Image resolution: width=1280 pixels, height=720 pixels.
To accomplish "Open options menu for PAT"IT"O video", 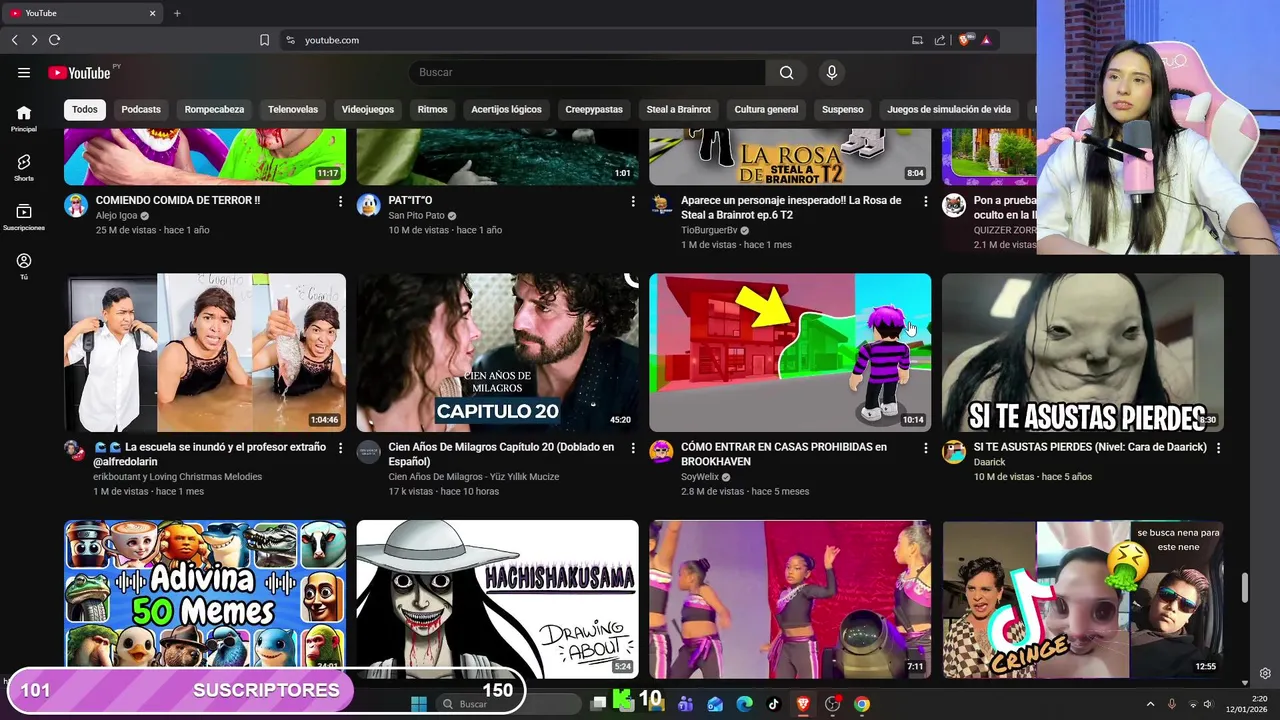I will click(x=632, y=201).
